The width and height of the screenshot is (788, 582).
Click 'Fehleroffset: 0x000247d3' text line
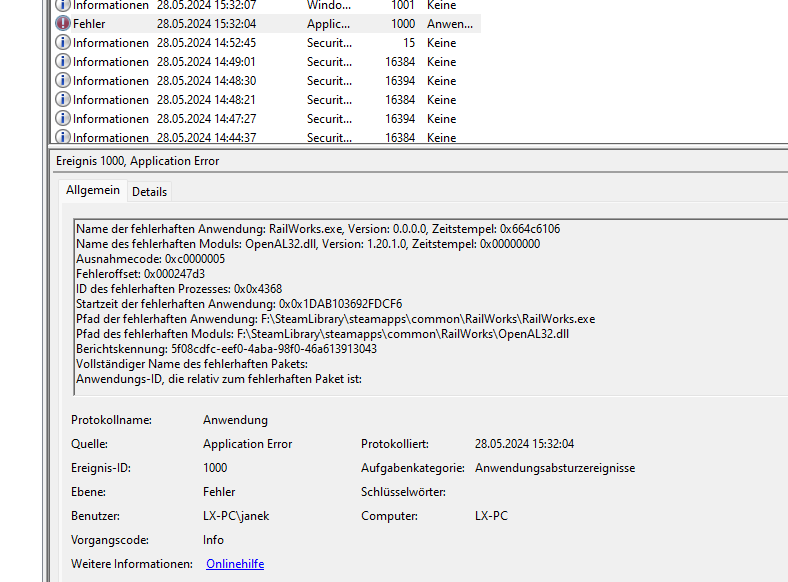140,274
